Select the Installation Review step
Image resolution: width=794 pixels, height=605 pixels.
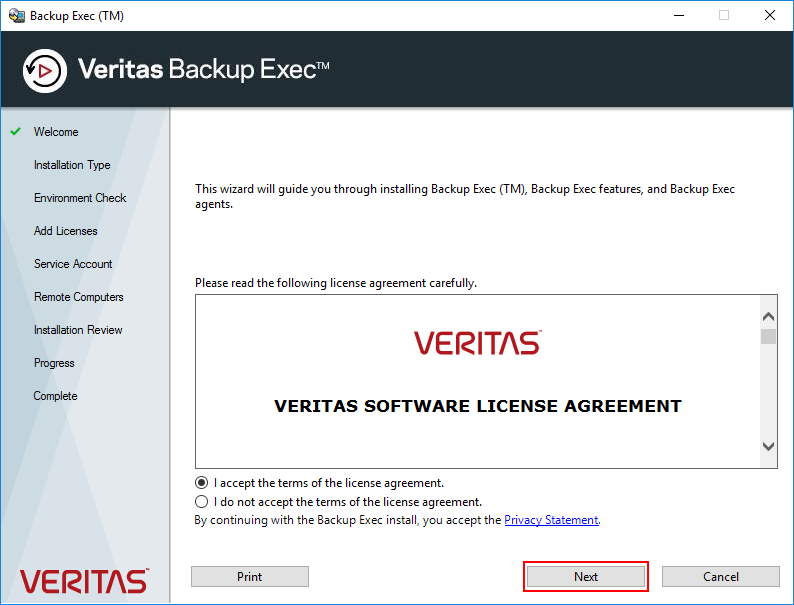coord(78,330)
